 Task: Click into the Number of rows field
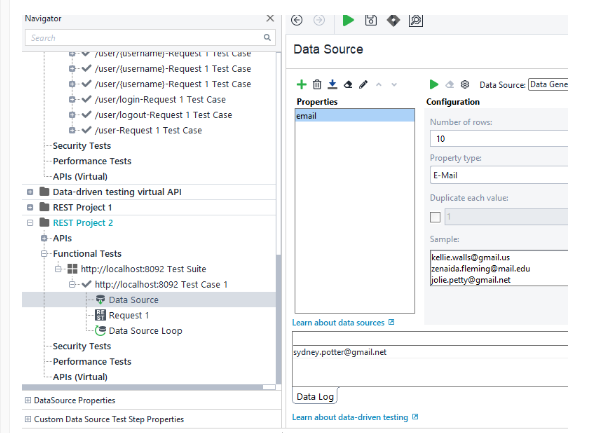pyautogui.click(x=498, y=139)
